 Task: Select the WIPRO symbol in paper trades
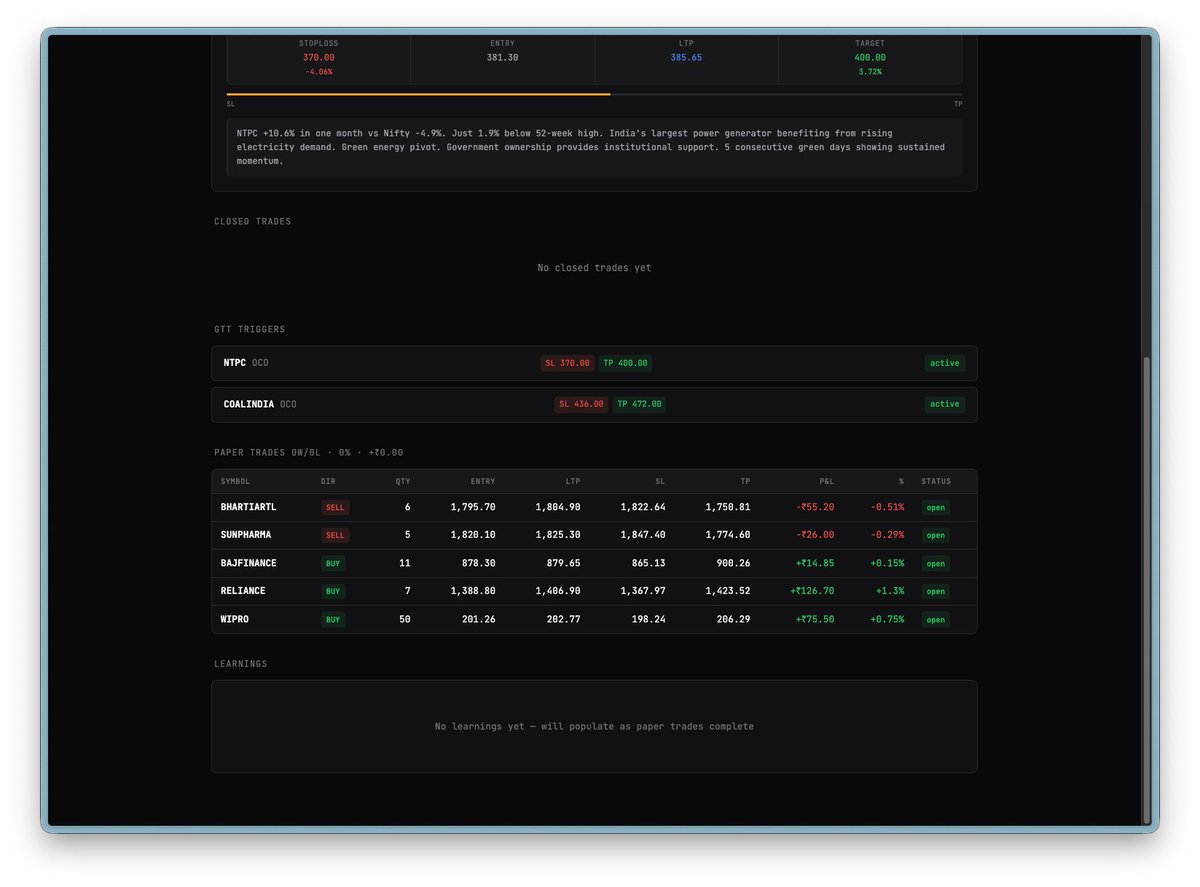(235, 619)
